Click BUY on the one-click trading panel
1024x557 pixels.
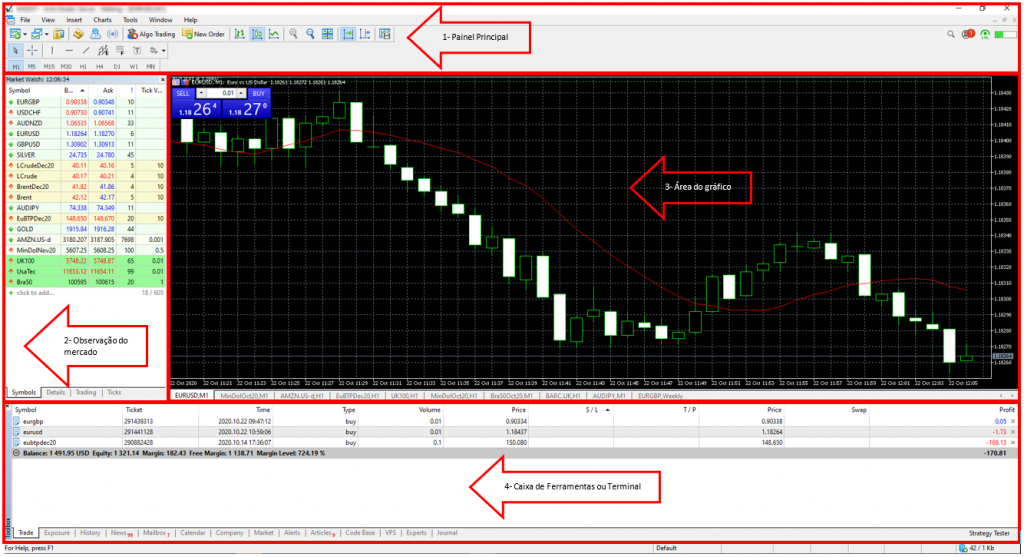[x=259, y=93]
